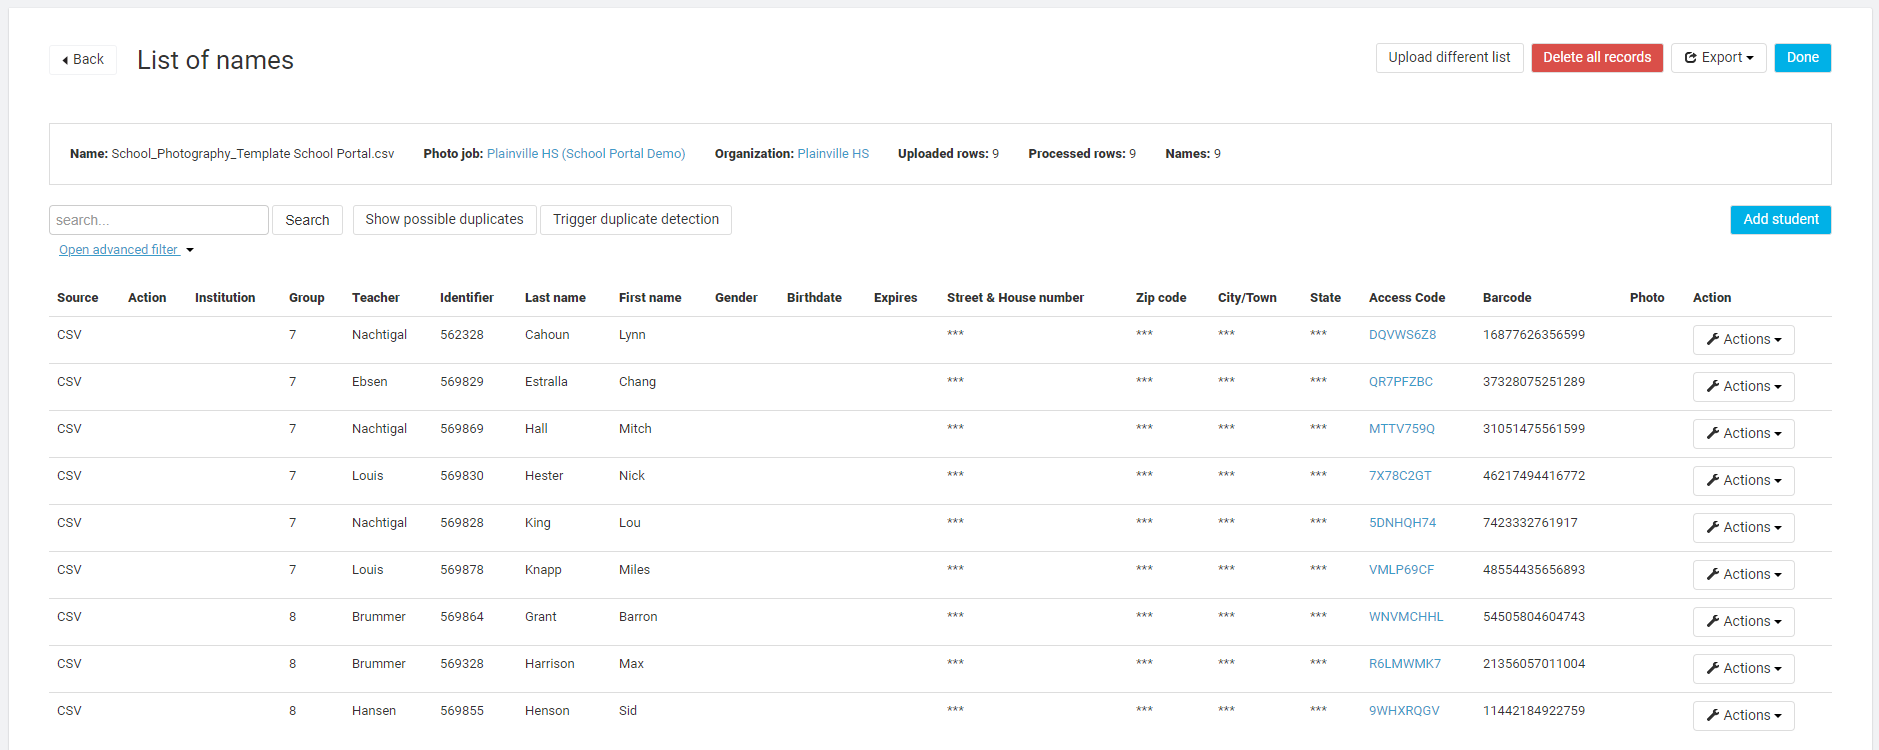Click the Access Code column header
The width and height of the screenshot is (1879, 750).
pos(1407,298)
